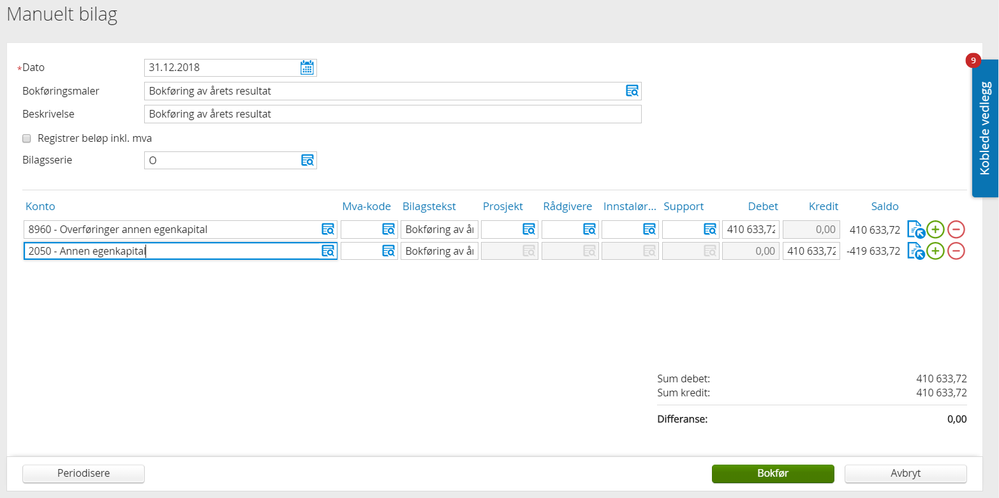
Task: Click the Beskrivelse text field
Action: click(393, 115)
